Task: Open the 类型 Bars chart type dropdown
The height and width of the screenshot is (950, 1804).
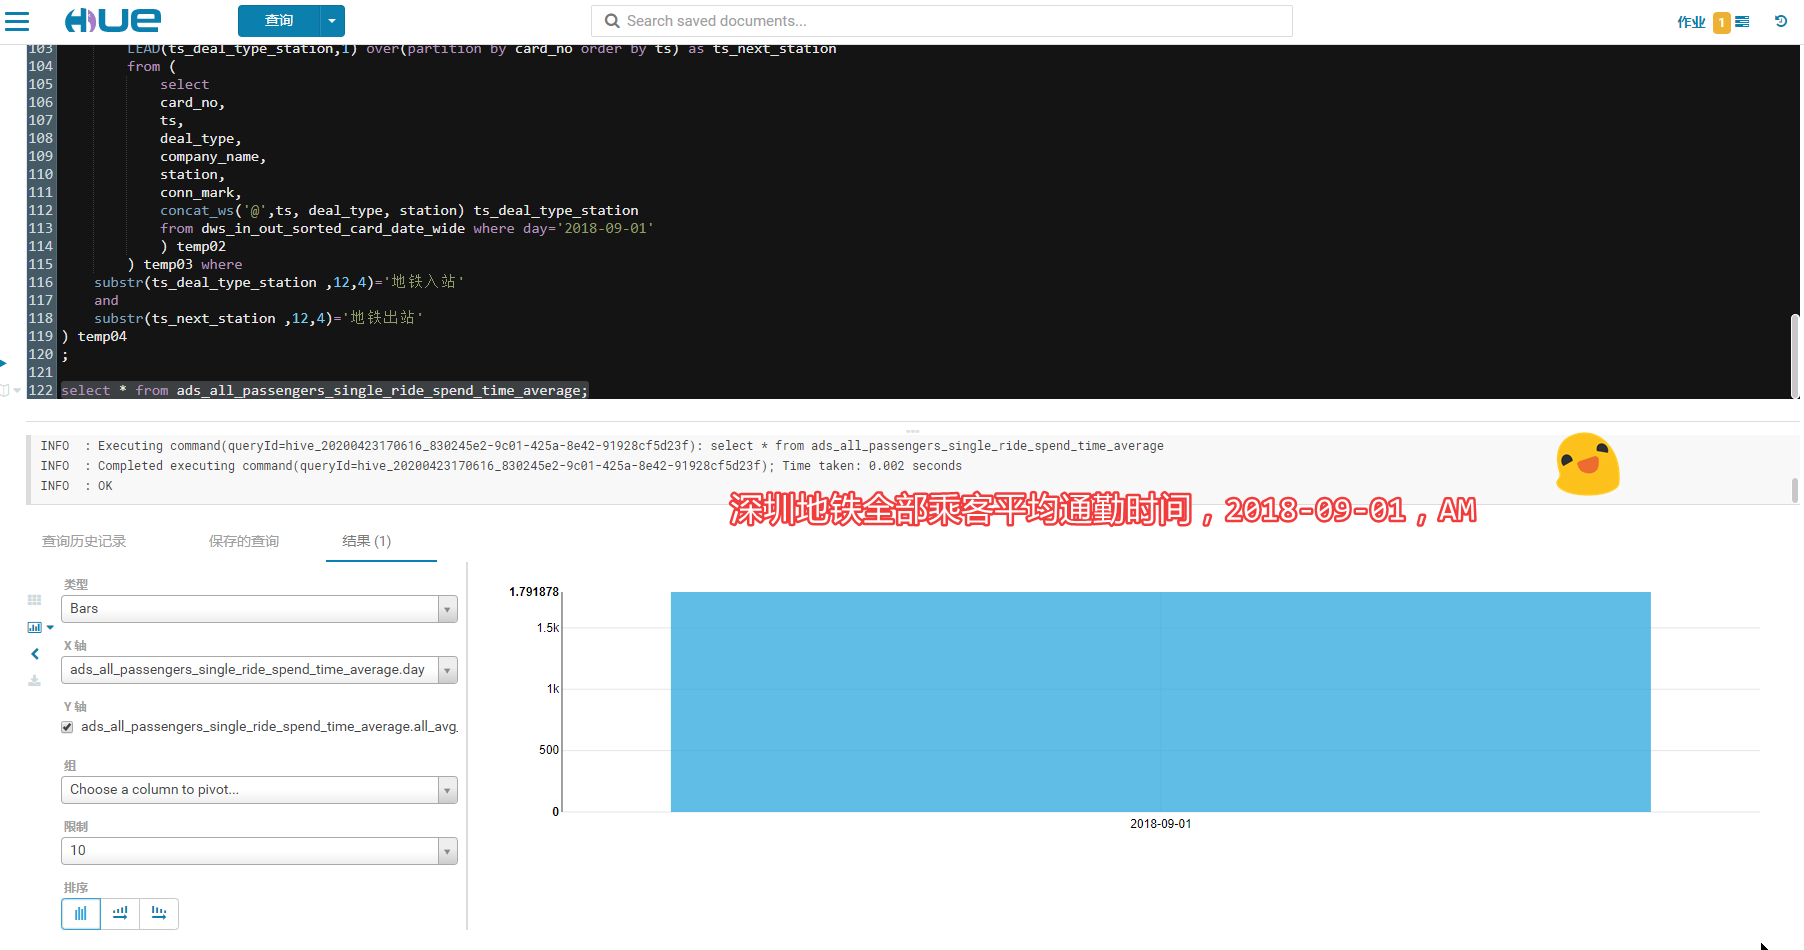Action: click(x=259, y=609)
